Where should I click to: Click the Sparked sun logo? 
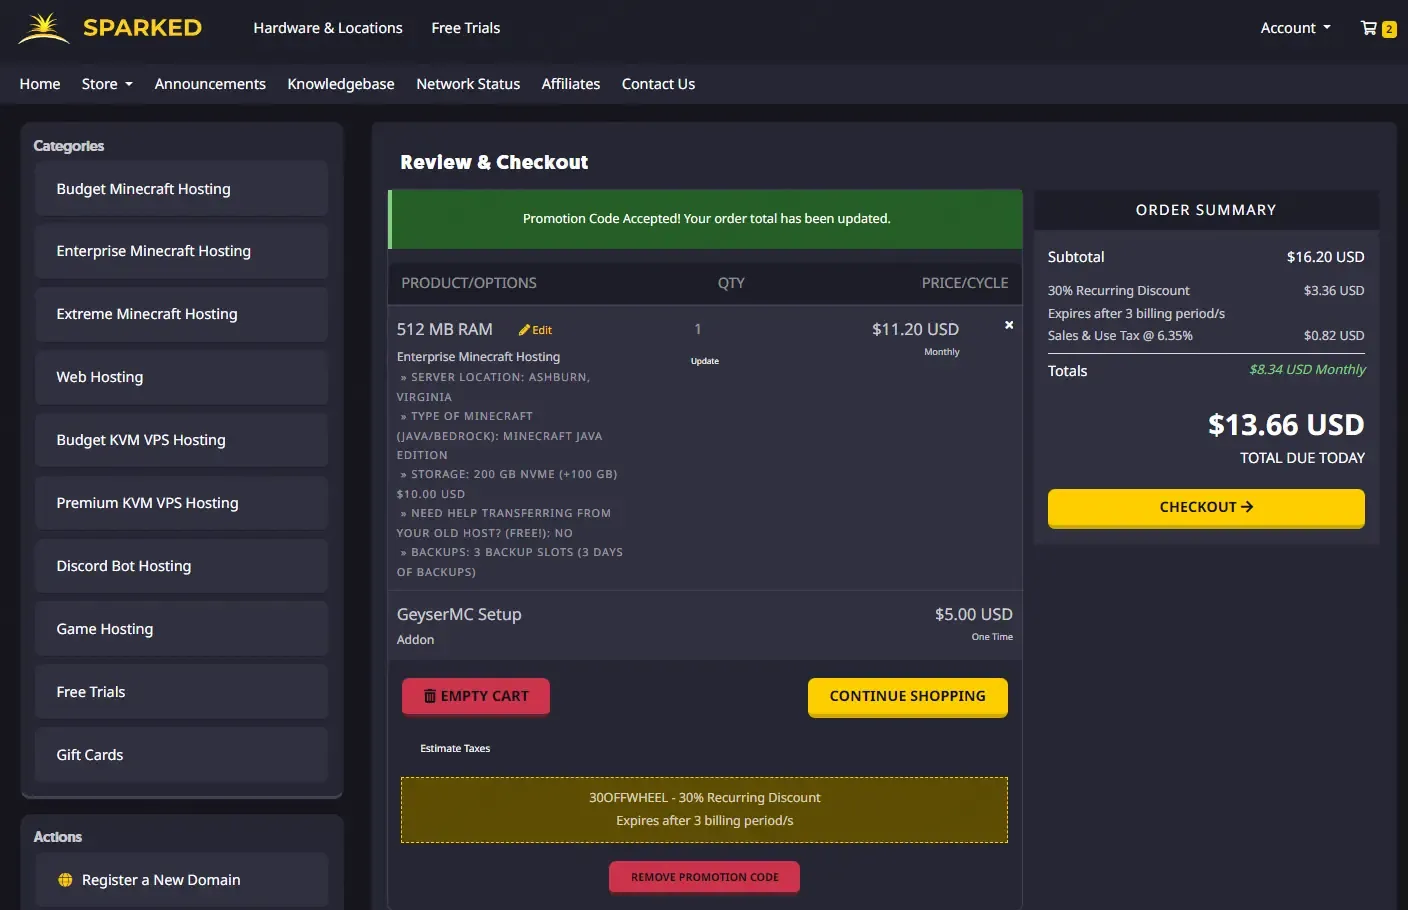(44, 28)
